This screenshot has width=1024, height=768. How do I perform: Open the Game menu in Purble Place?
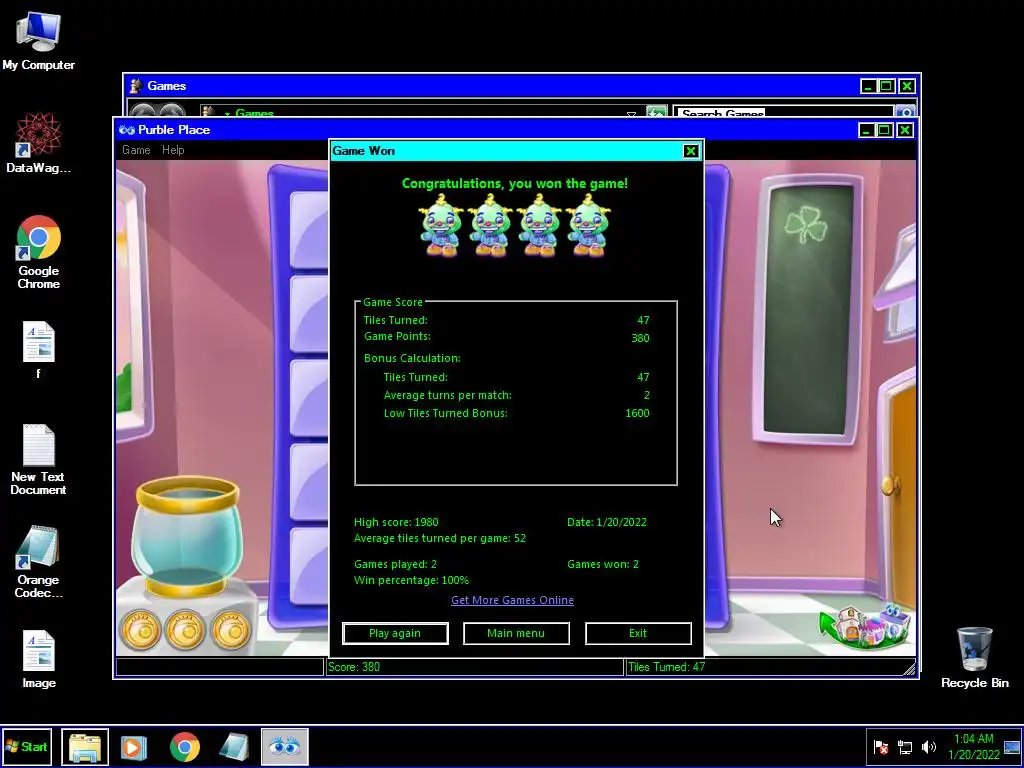(x=136, y=150)
